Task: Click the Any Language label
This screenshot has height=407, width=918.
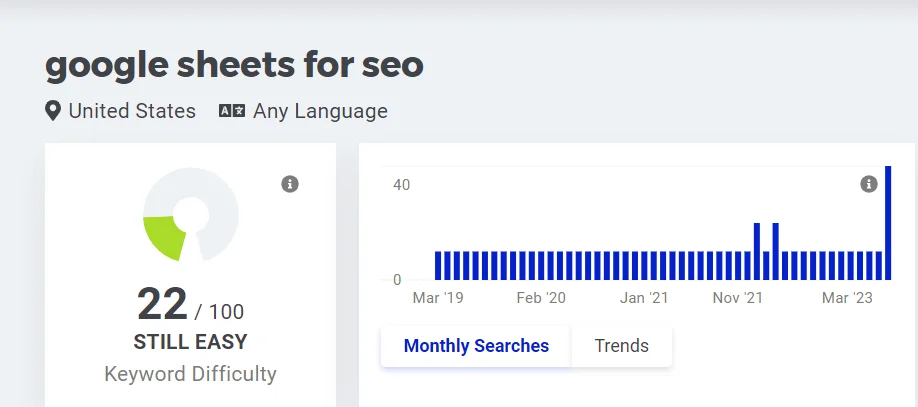Action: (320, 111)
